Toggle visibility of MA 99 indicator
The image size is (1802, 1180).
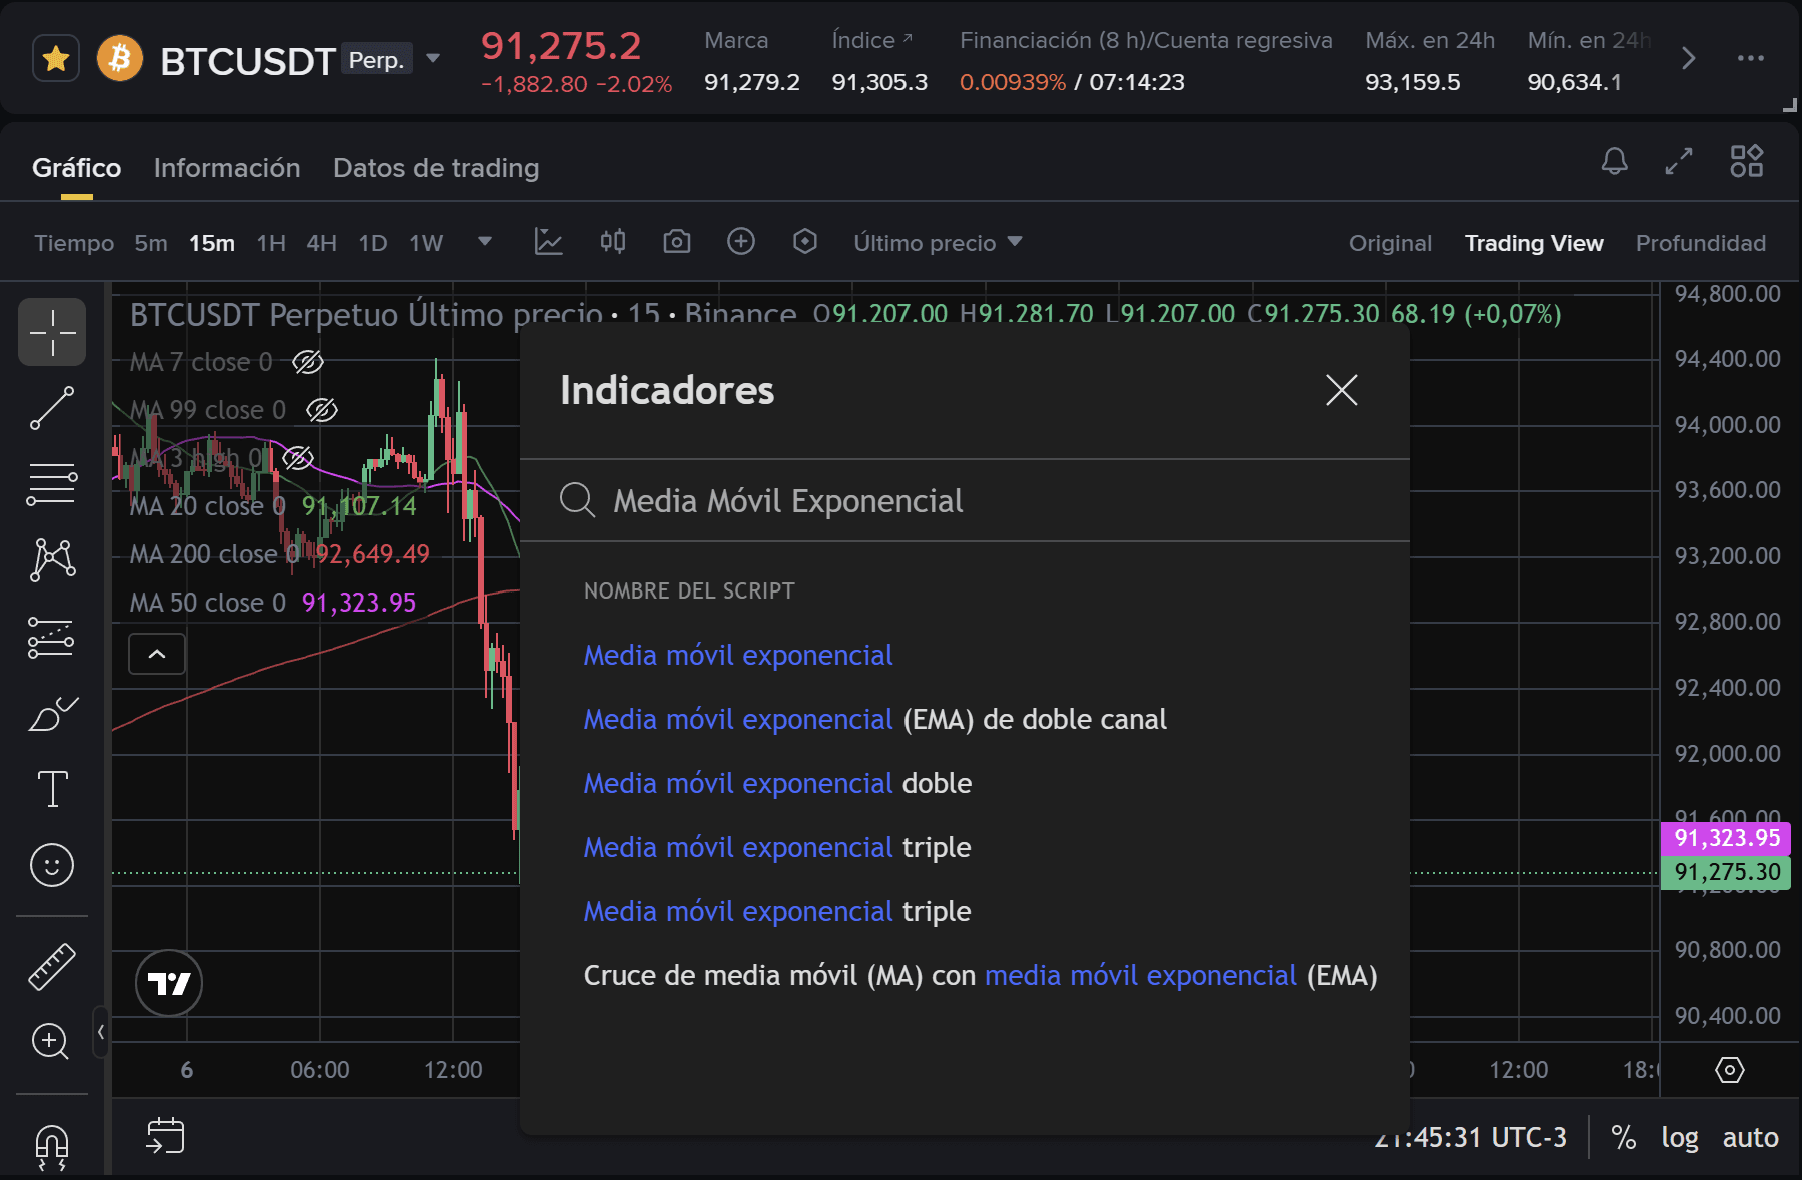coord(322,410)
